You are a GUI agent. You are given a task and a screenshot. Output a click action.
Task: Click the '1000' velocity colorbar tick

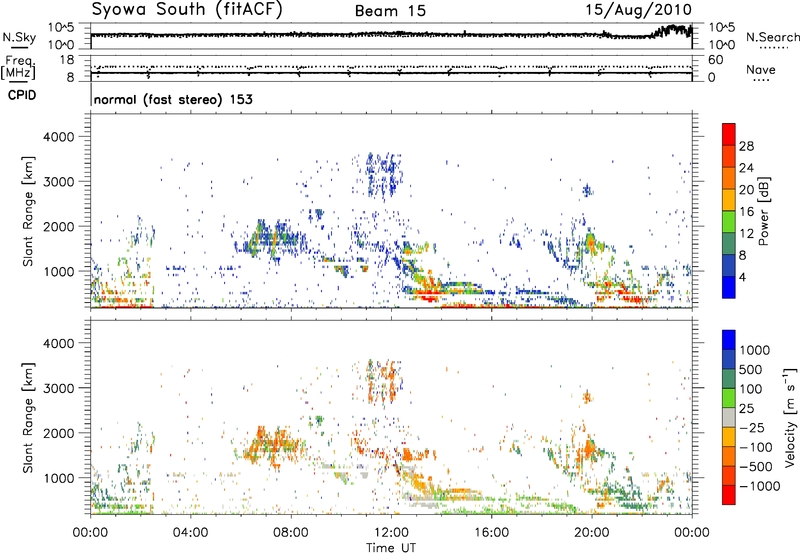coord(755,350)
